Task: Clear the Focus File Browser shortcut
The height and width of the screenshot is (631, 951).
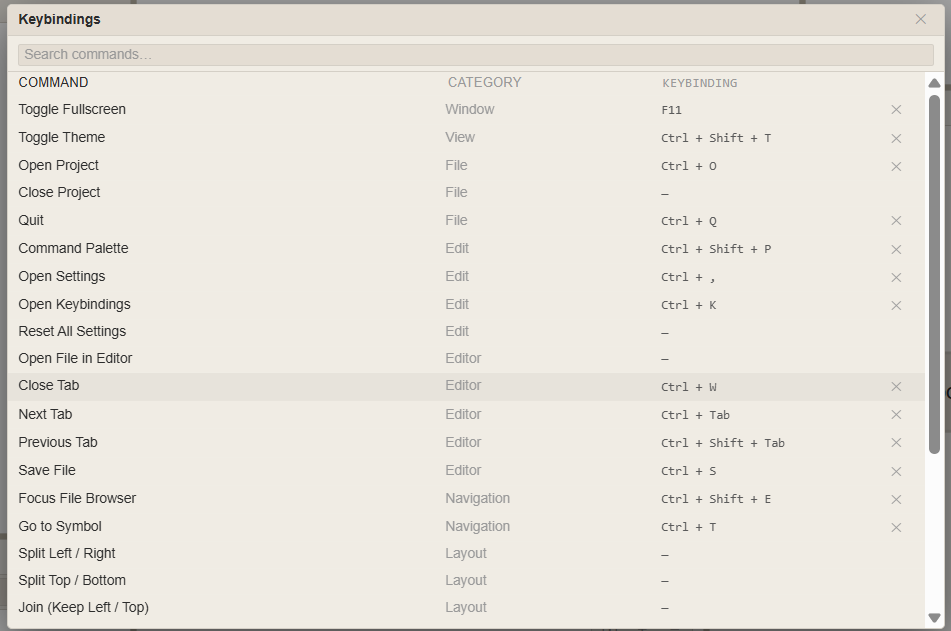Action: (x=896, y=499)
